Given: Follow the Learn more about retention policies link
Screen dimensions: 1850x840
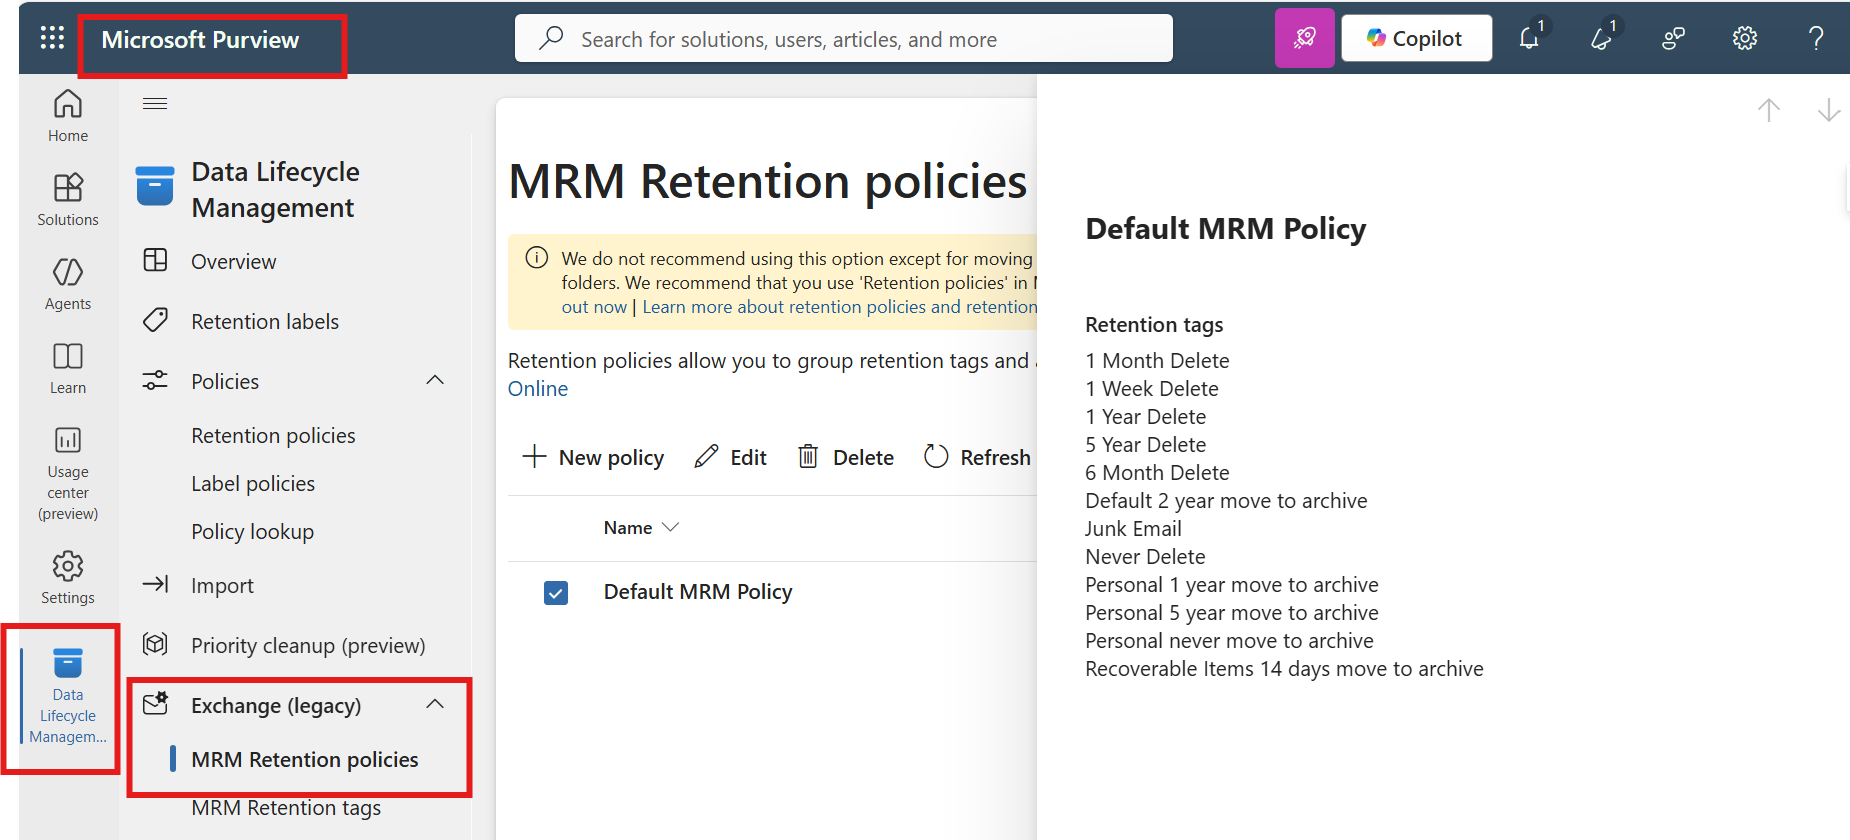Looking at the screenshot, I should click(x=839, y=307).
